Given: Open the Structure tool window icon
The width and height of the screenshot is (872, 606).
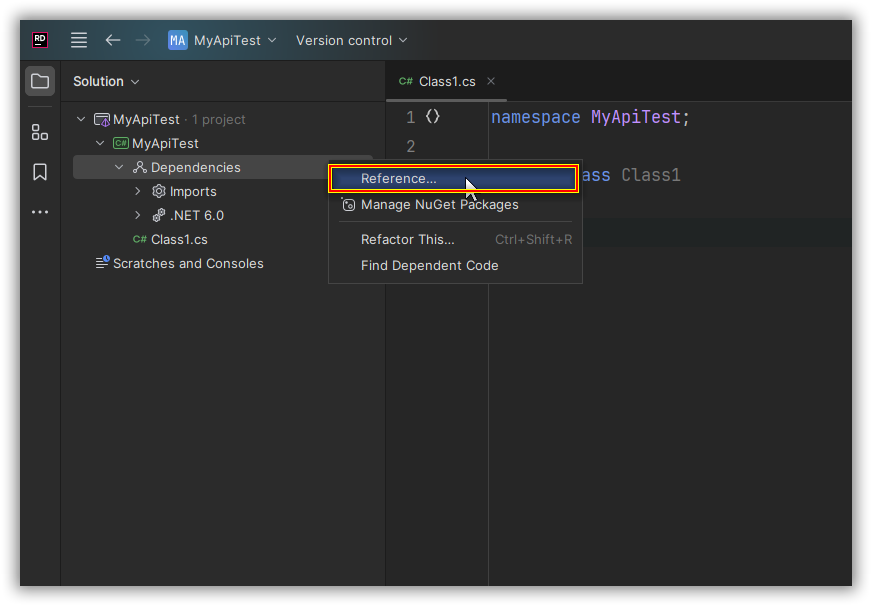Looking at the screenshot, I should tap(40, 132).
